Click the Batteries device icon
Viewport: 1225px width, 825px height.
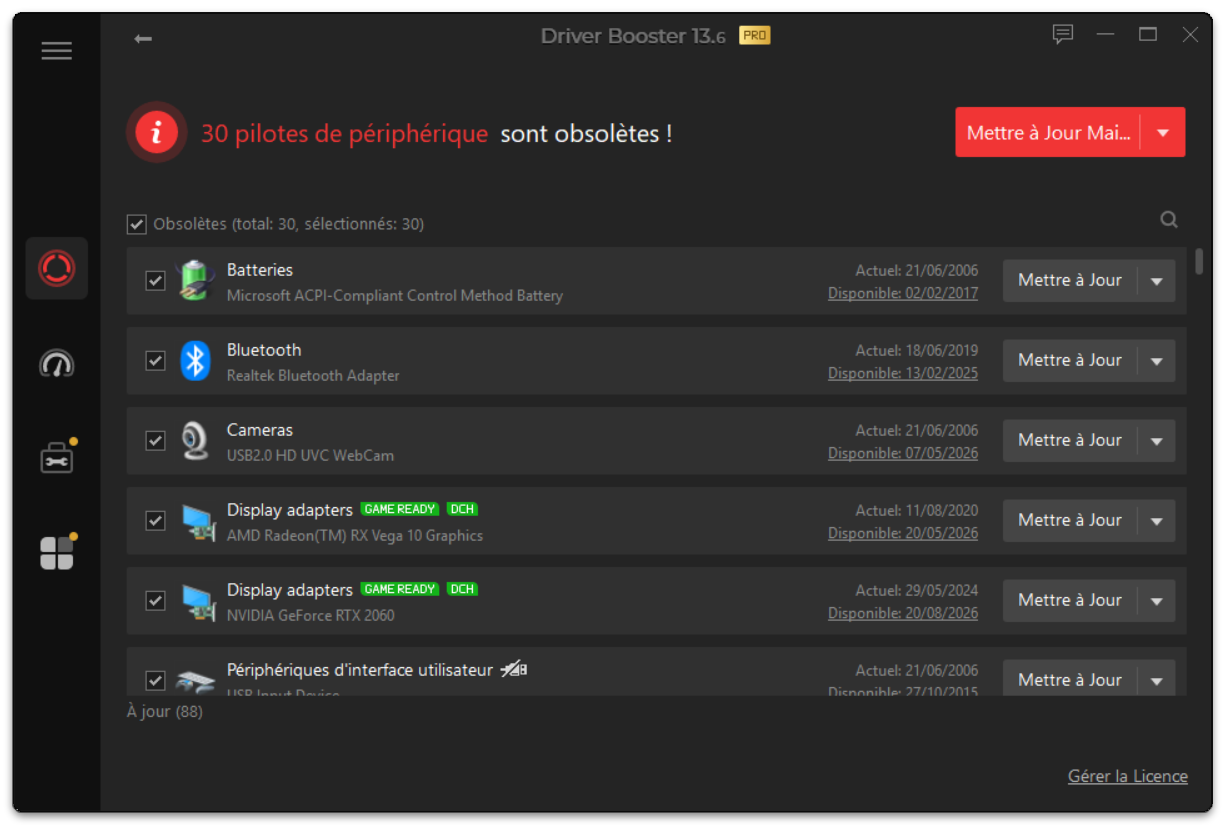point(195,280)
